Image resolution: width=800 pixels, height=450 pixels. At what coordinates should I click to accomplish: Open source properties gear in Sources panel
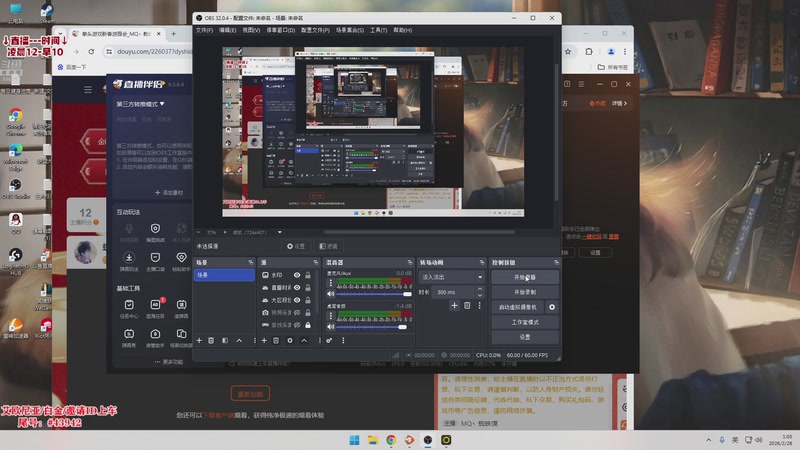pyautogui.click(x=290, y=340)
